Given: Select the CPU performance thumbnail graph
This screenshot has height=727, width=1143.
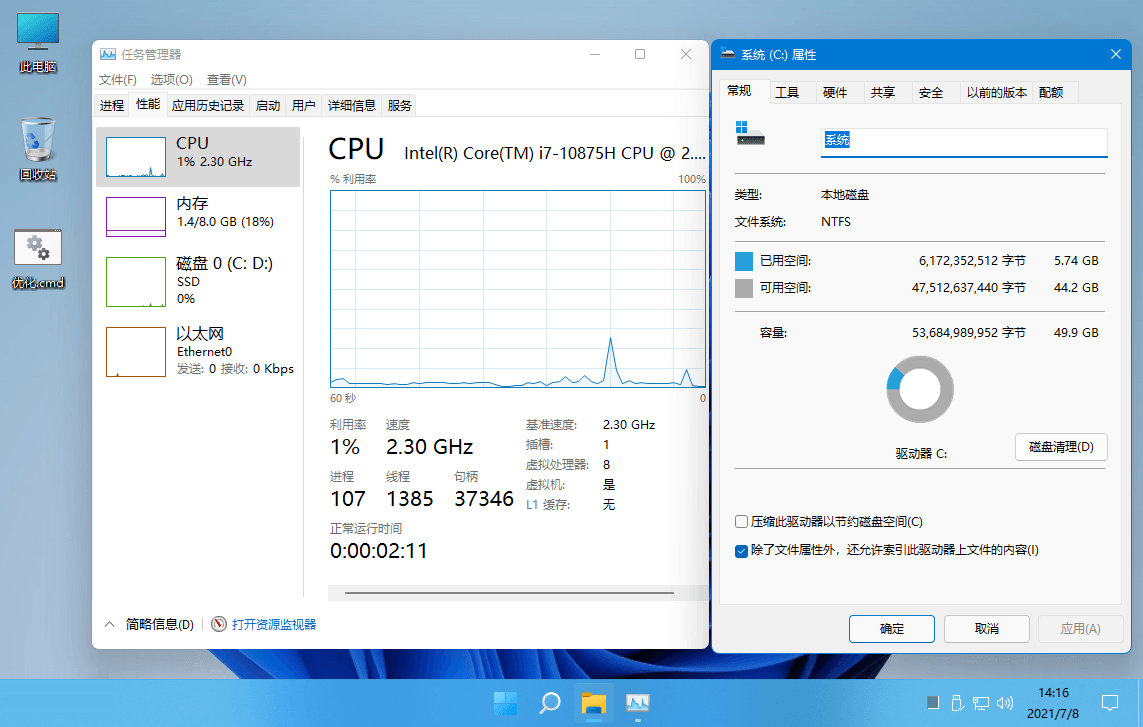Looking at the screenshot, I should point(136,157).
